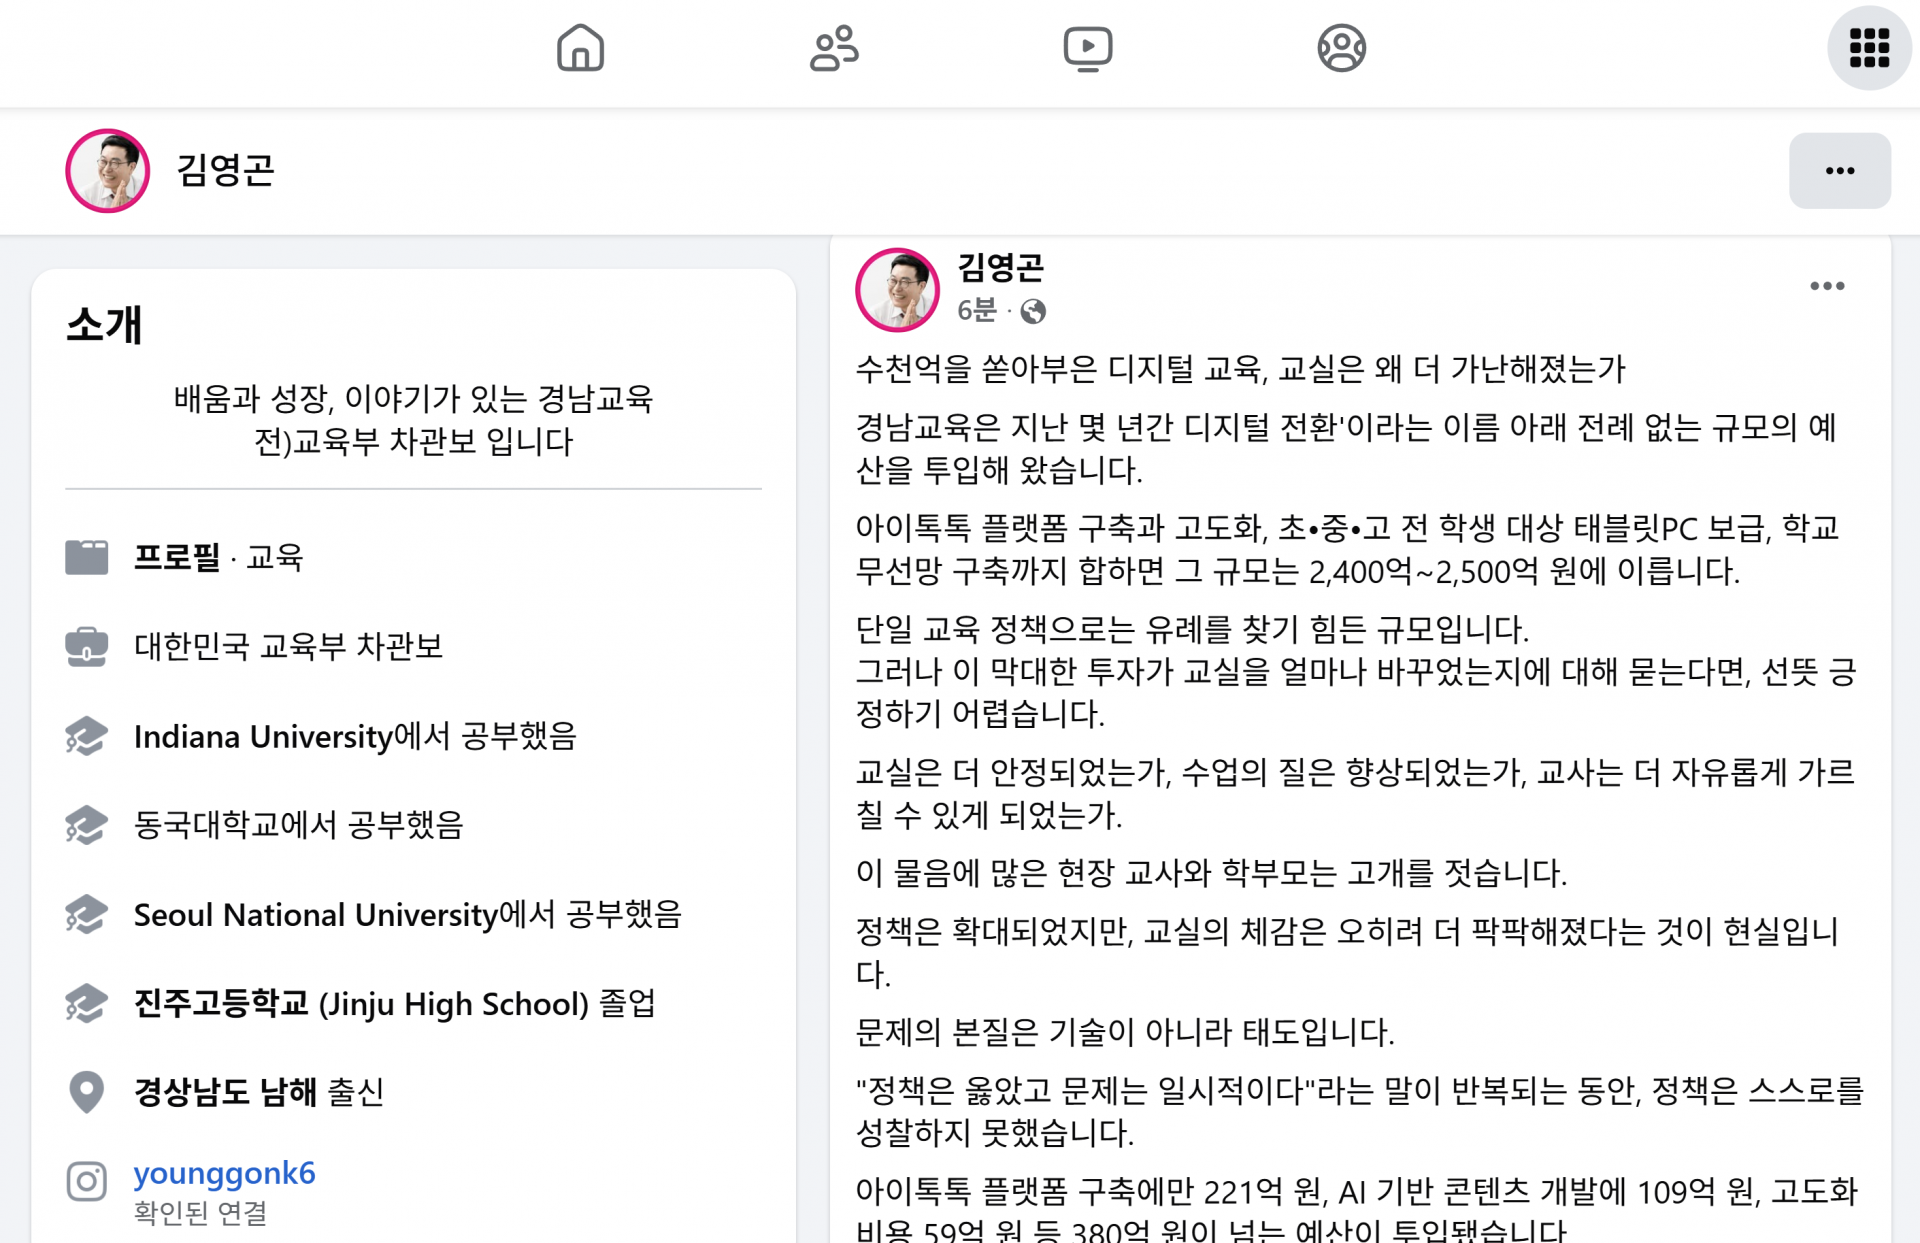Viewport: 1920px width, 1243px height.
Task: Click the Instagram icon beside younggonk6
Action: click(x=87, y=1181)
